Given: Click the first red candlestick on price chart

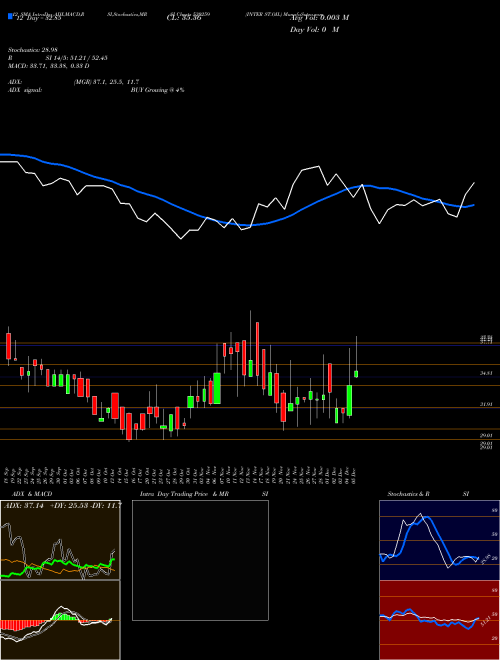Looking at the screenshot, I should 8,346.
